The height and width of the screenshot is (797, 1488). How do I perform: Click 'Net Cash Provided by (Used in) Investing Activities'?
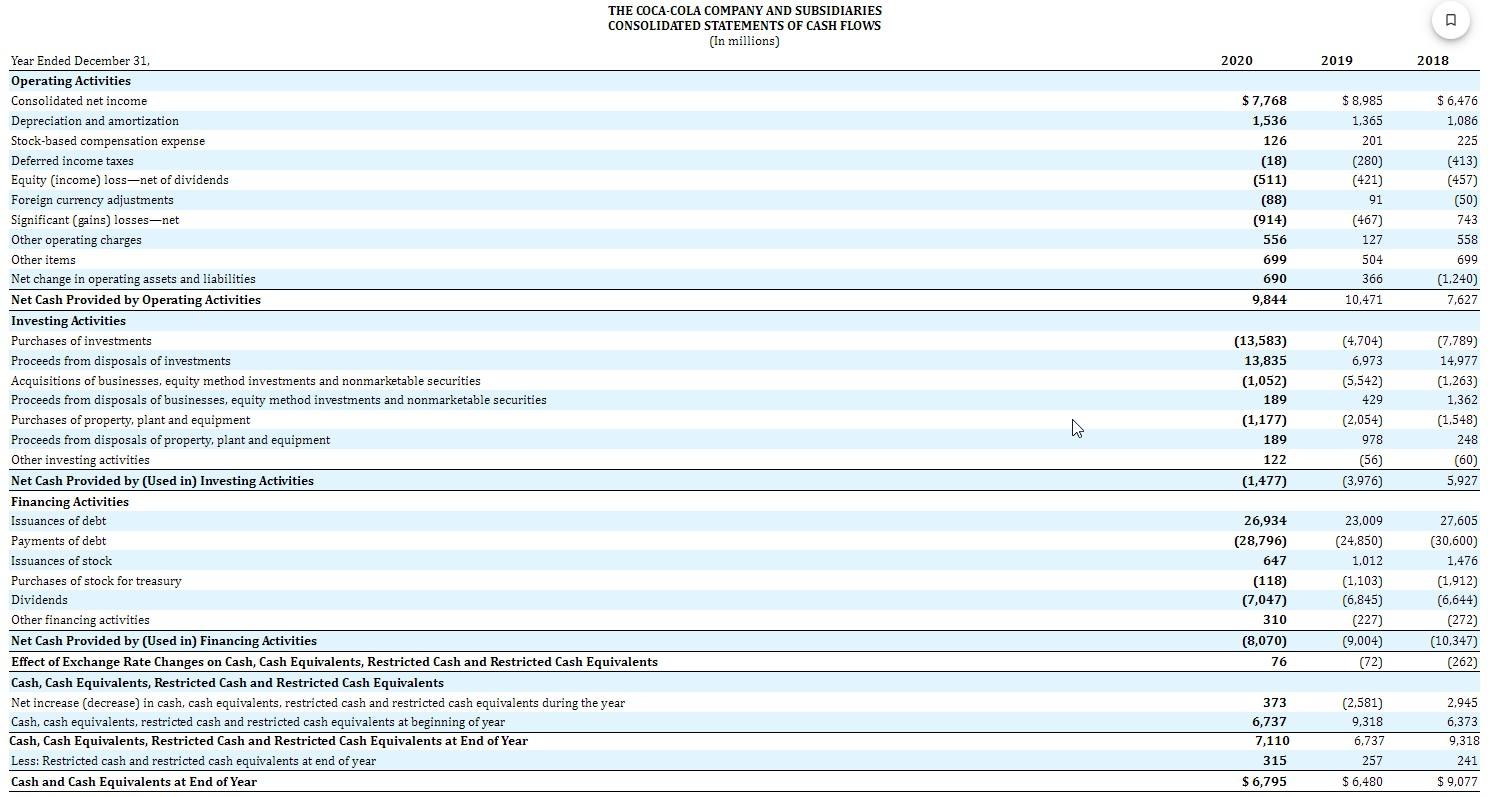point(162,481)
